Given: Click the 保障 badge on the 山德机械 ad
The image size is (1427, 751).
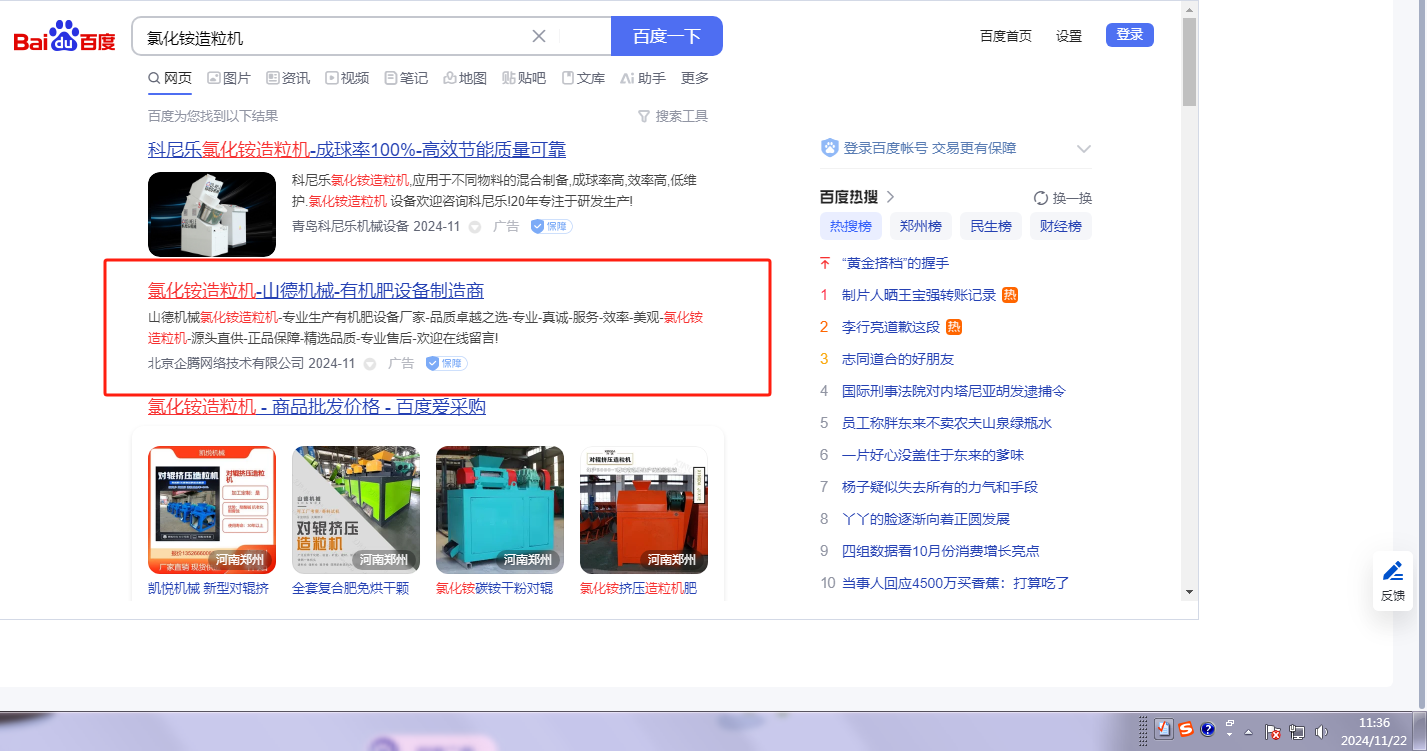Looking at the screenshot, I should [446, 363].
